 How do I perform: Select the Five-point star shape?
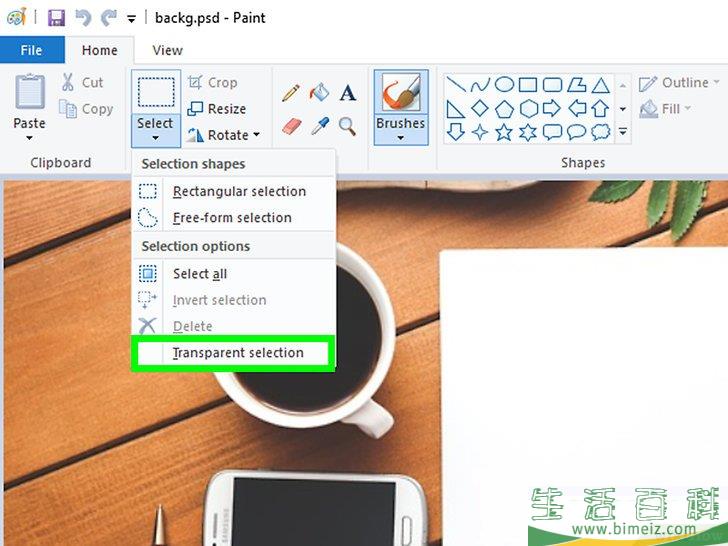[504, 133]
